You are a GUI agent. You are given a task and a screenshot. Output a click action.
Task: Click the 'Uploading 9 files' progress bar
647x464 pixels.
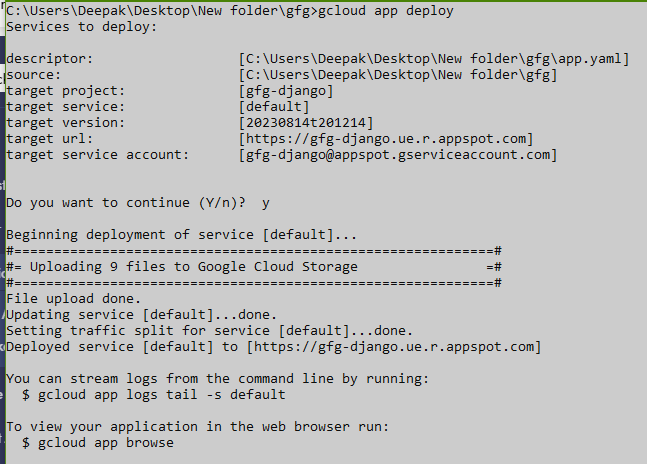tap(253, 267)
